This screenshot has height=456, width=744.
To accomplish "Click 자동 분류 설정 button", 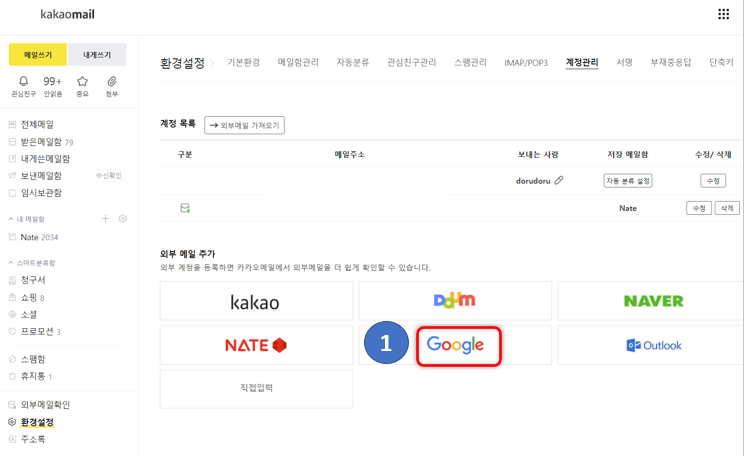I will coord(628,181).
